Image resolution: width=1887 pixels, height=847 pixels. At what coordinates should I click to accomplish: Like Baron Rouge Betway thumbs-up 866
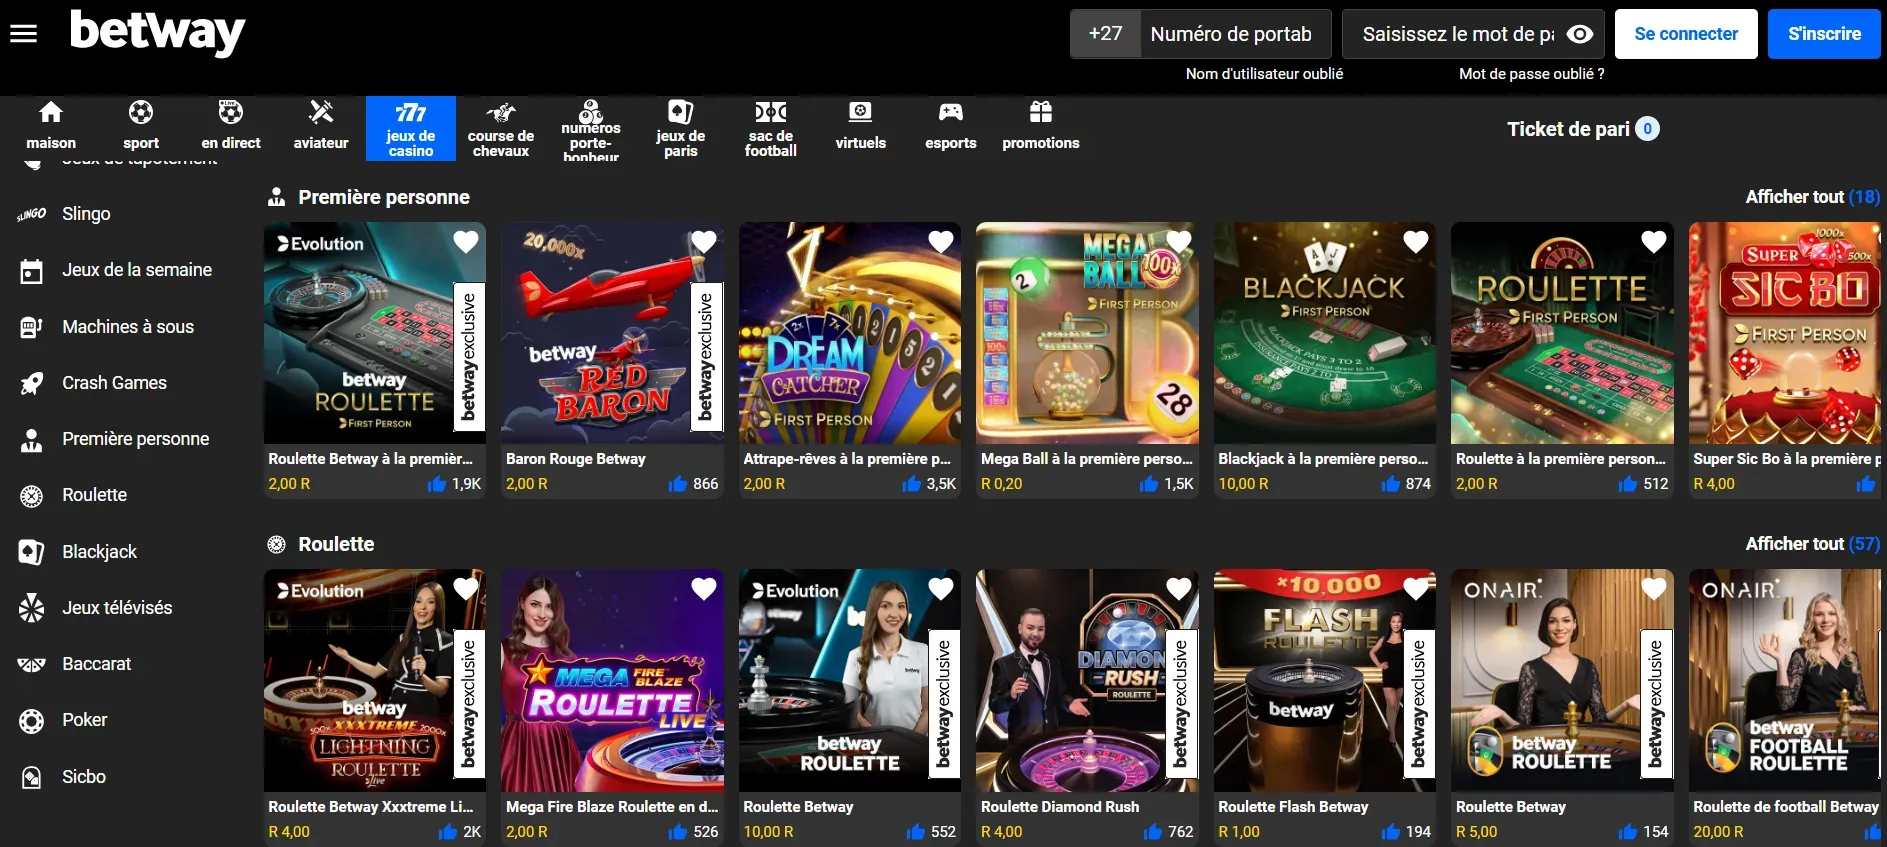(678, 484)
